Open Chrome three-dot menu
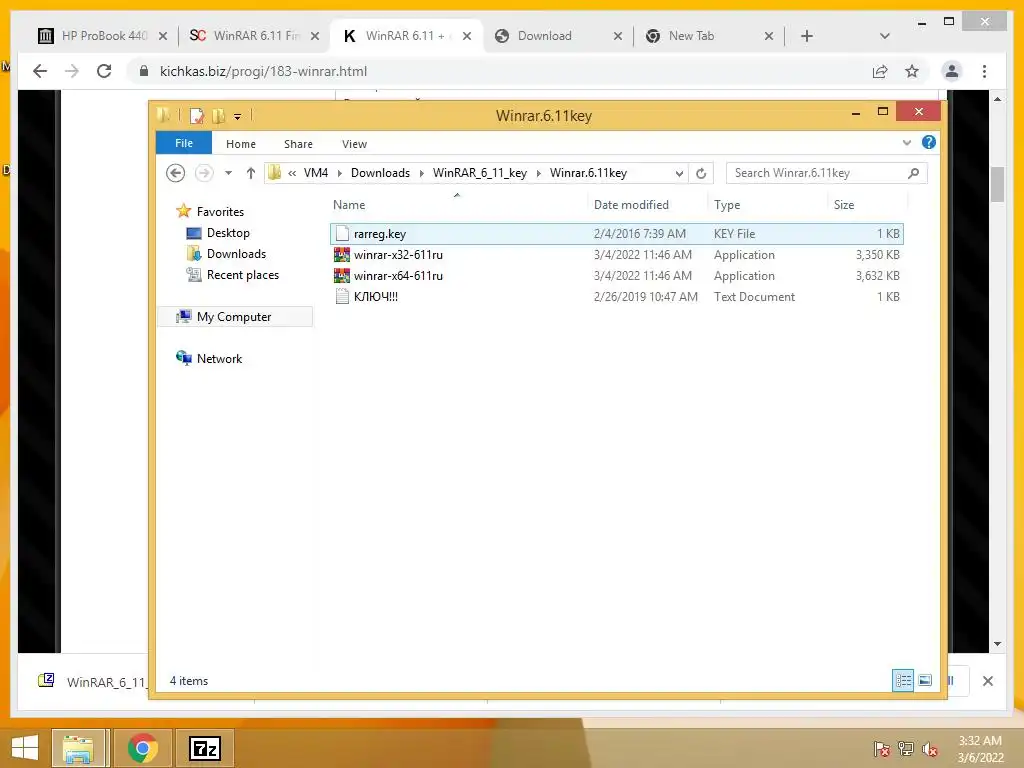 (984, 71)
